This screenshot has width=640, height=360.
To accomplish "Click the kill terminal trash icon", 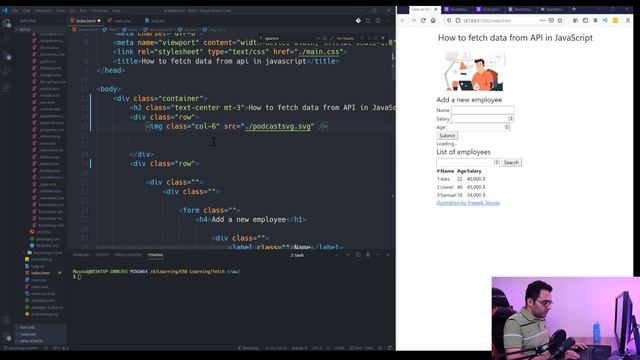I will pos(368,255).
